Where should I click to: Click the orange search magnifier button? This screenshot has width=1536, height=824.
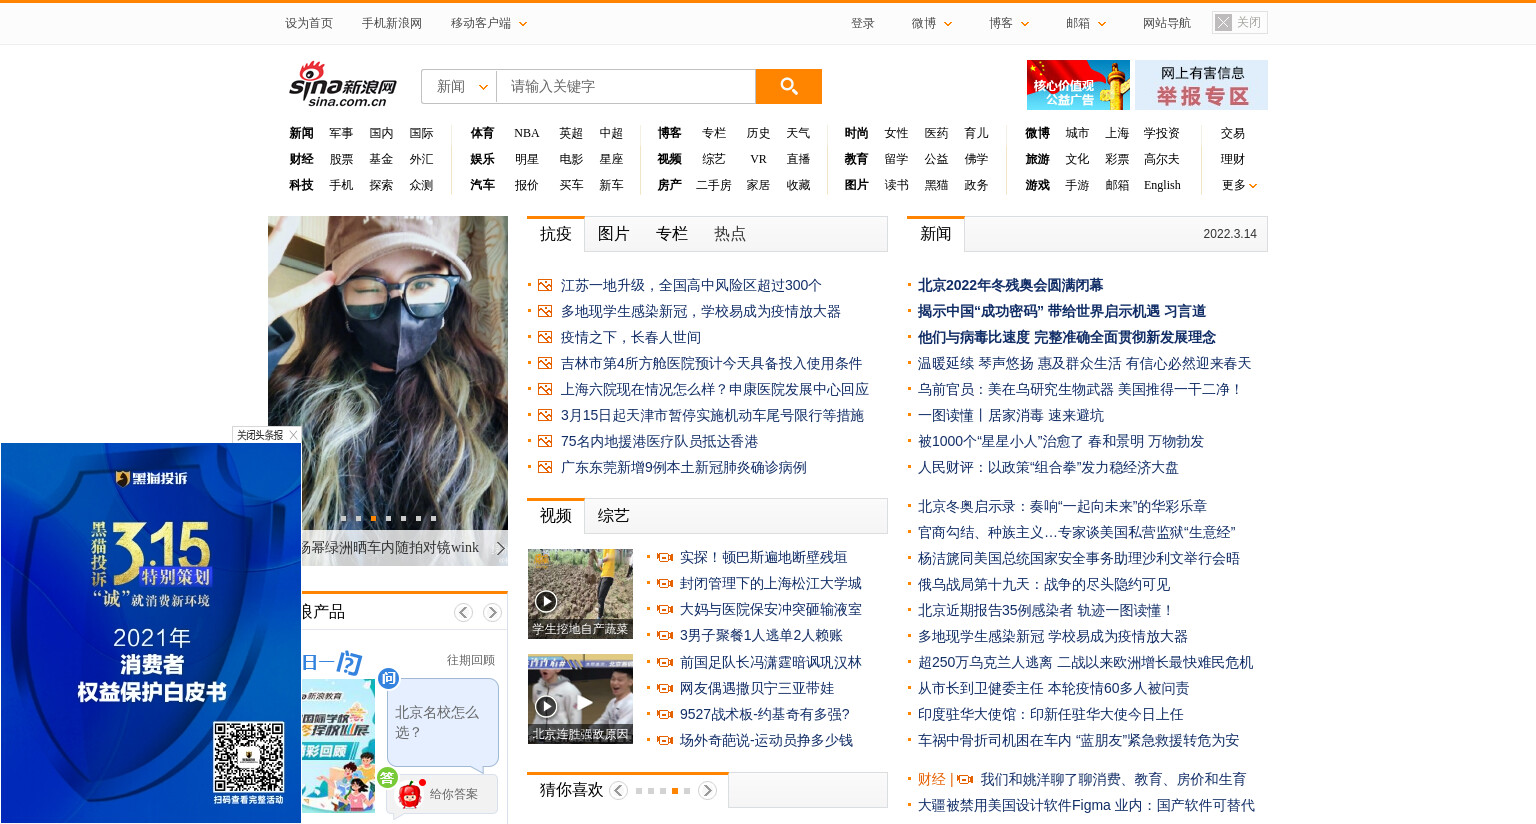(x=788, y=86)
